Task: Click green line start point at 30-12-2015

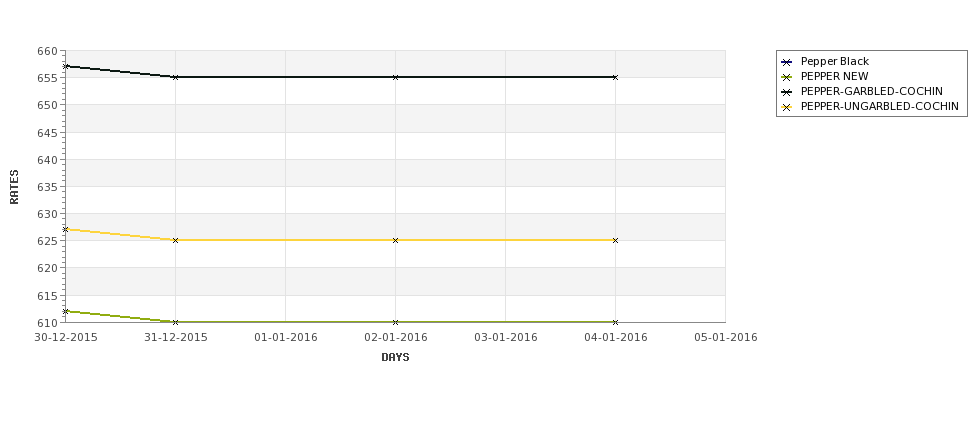Action: click(65, 311)
